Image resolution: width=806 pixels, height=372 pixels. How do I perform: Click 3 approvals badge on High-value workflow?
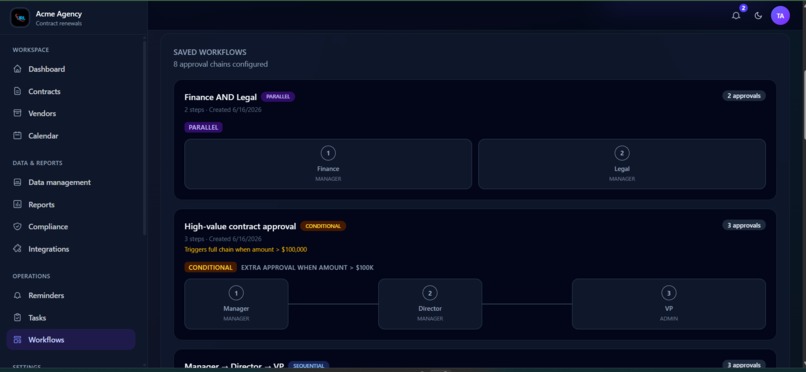tap(744, 225)
